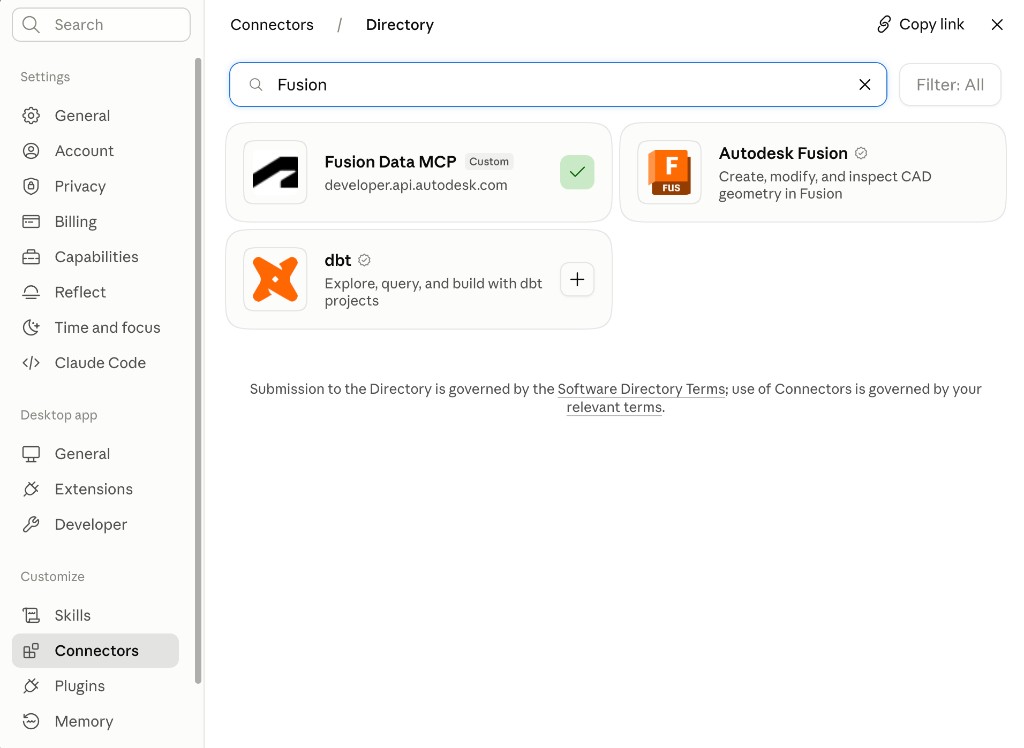Toggle the green checkmark on Fusion Data MCP
Image resolution: width=1024 pixels, height=748 pixels.
[x=577, y=172]
